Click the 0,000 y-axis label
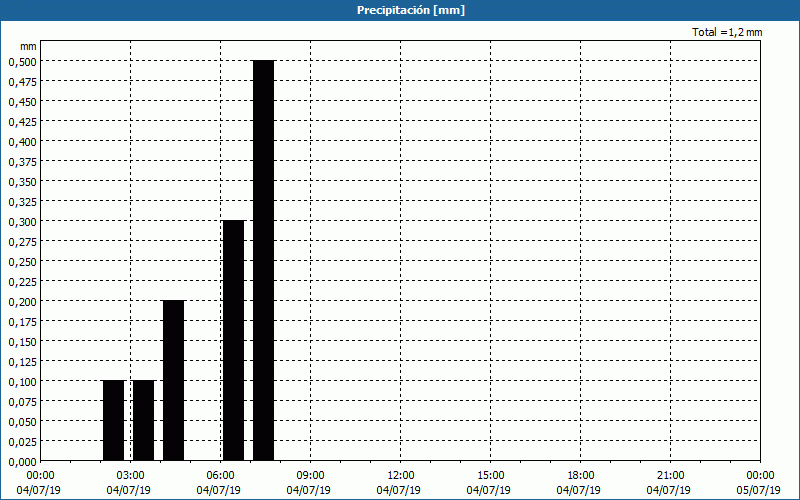This screenshot has width=800, height=500. click(x=22, y=462)
